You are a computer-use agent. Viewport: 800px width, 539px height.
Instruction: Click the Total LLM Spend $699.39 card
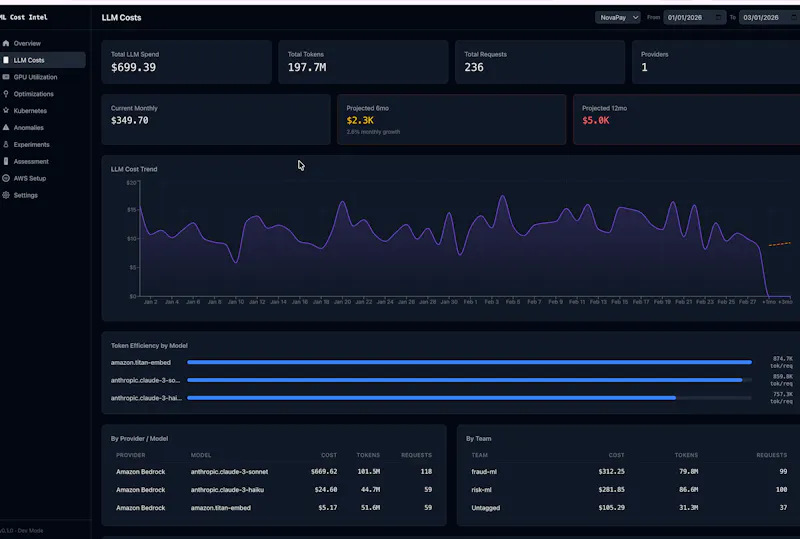(187, 62)
